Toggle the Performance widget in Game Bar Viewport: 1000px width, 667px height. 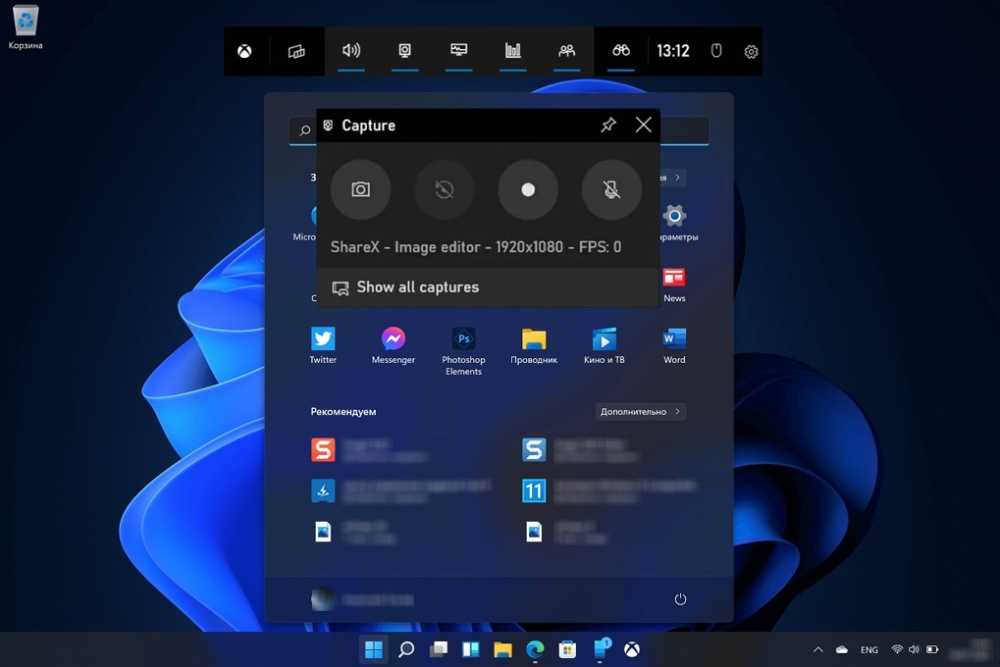[x=459, y=51]
